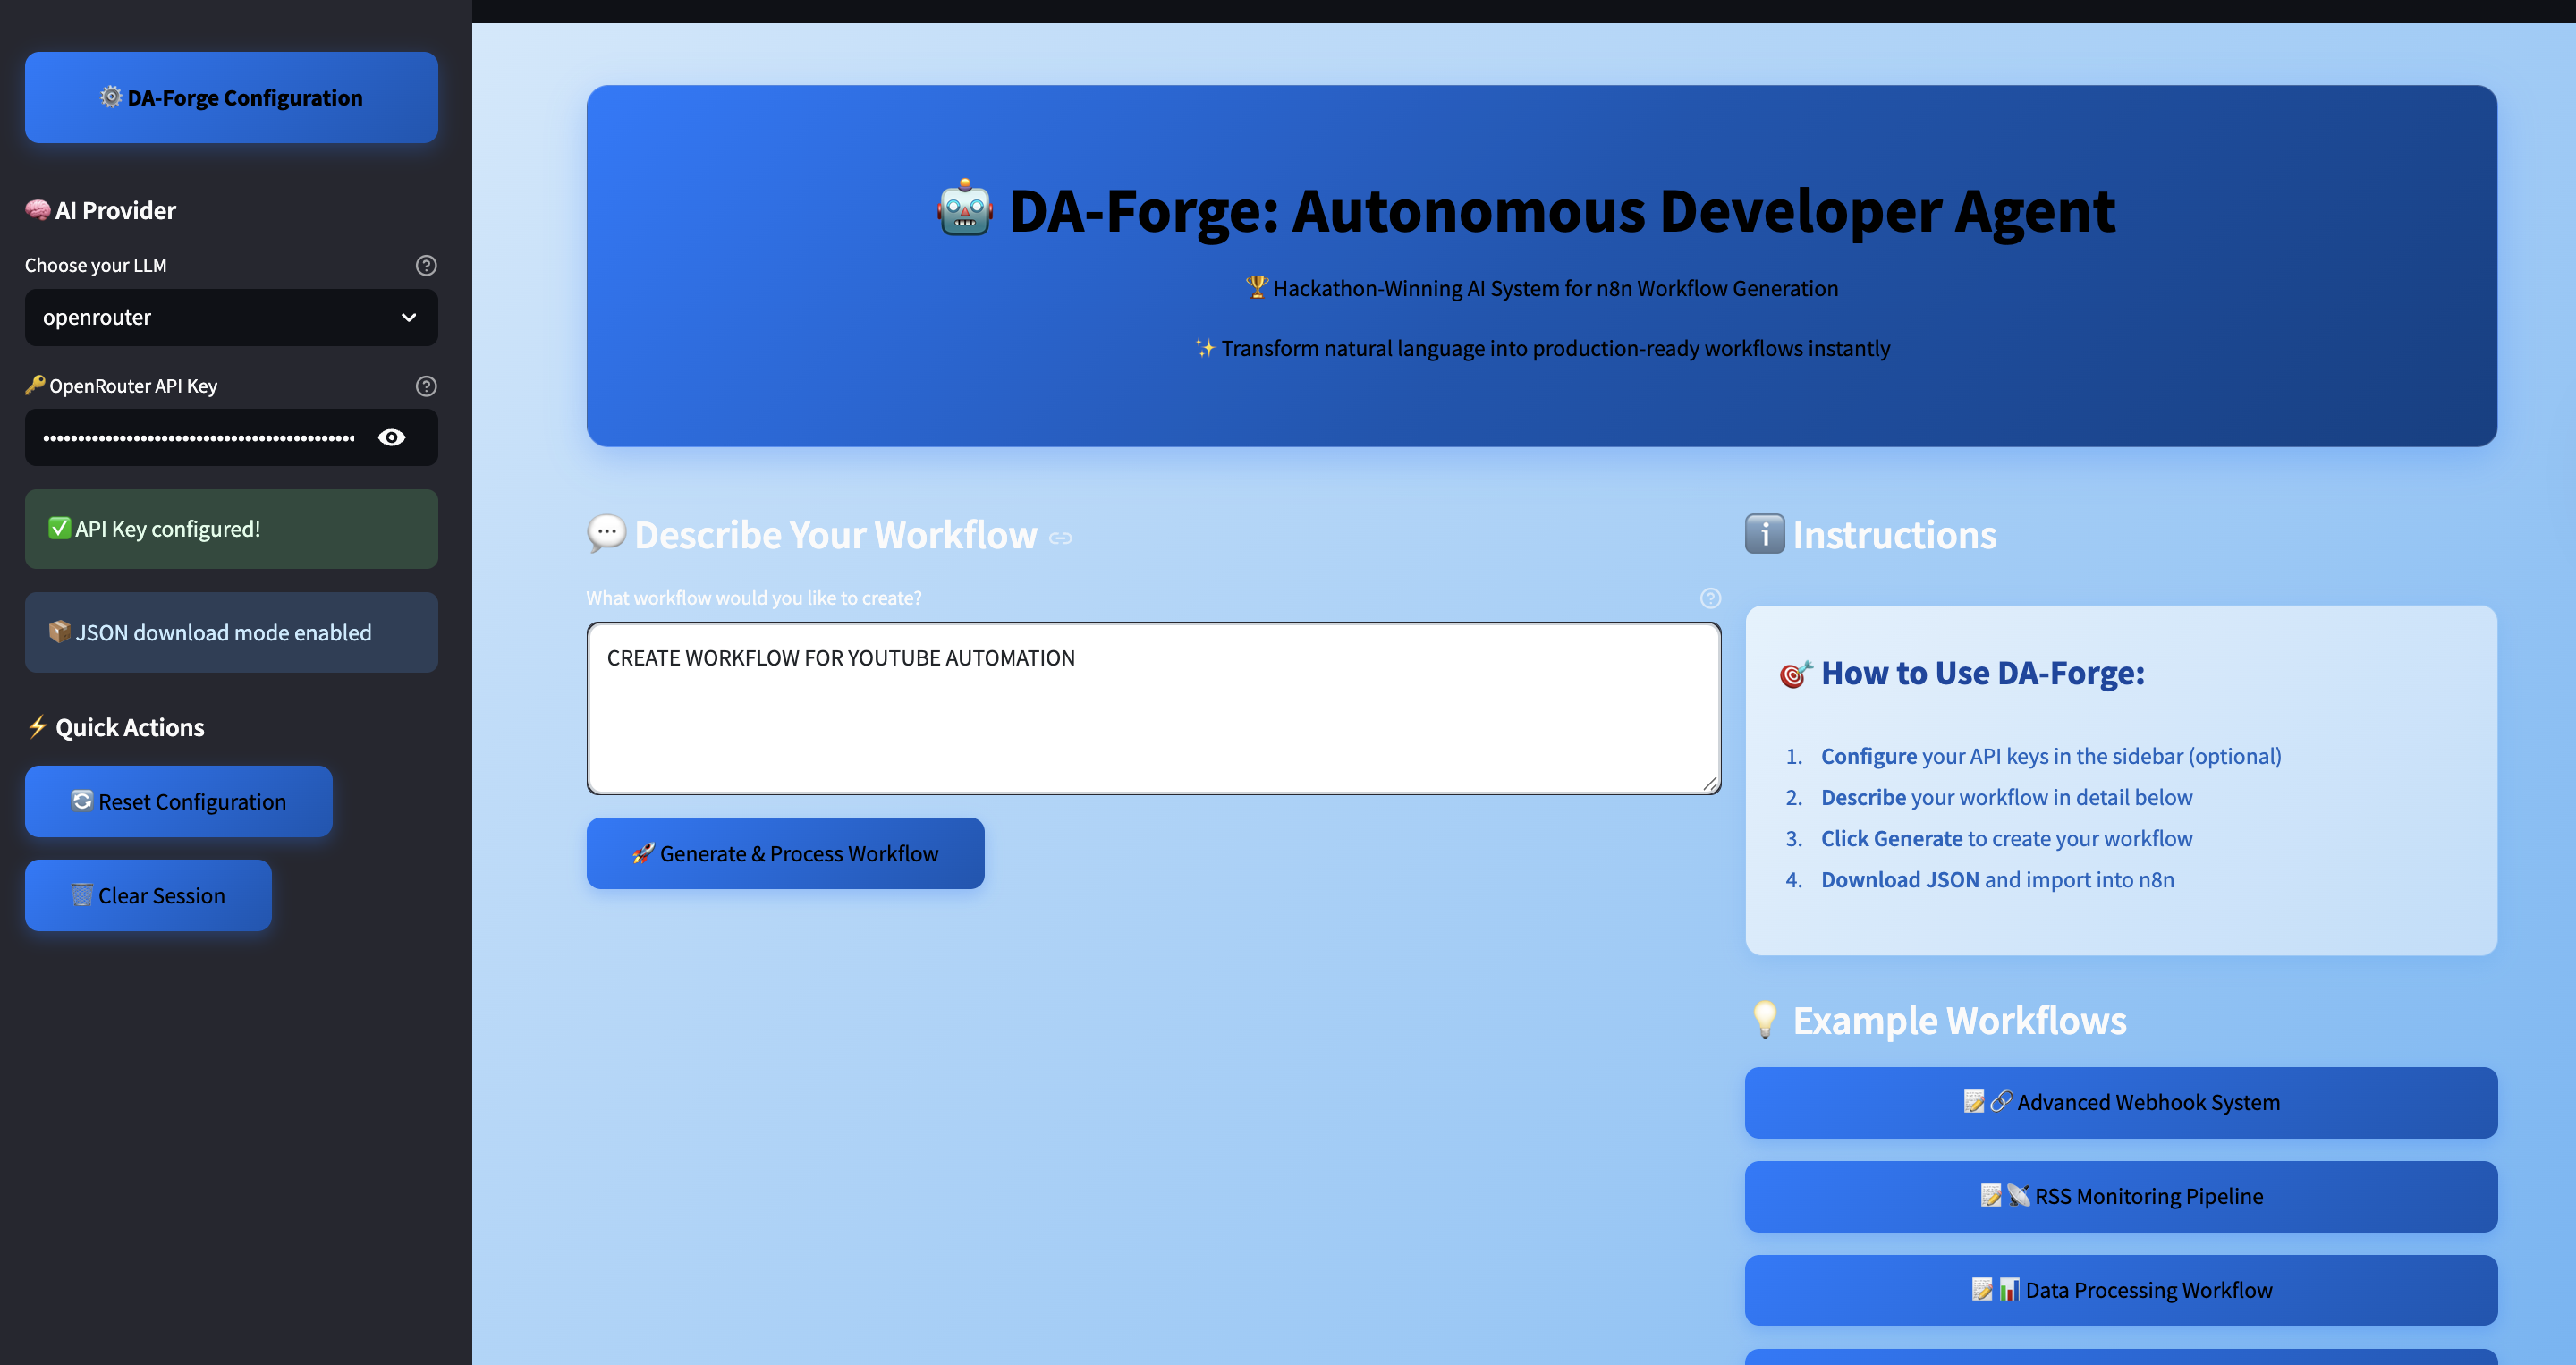Click anchor link icon beside Describe Your Workflow
2576x1365 pixels.
click(x=1060, y=538)
